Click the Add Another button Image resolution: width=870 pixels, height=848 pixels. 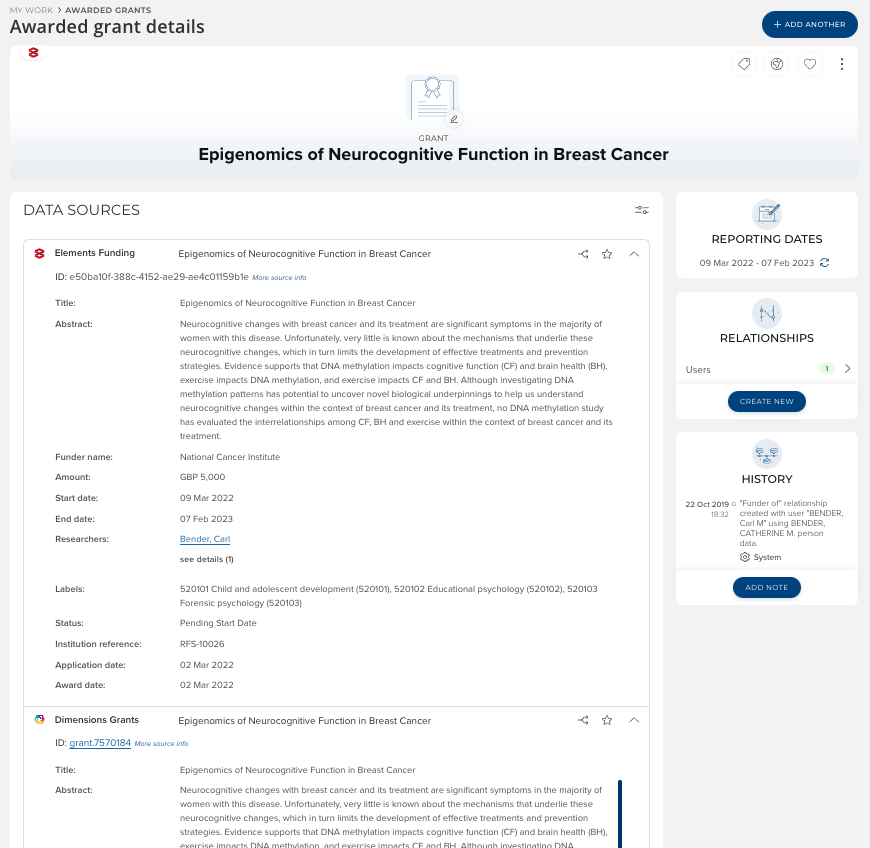(809, 24)
